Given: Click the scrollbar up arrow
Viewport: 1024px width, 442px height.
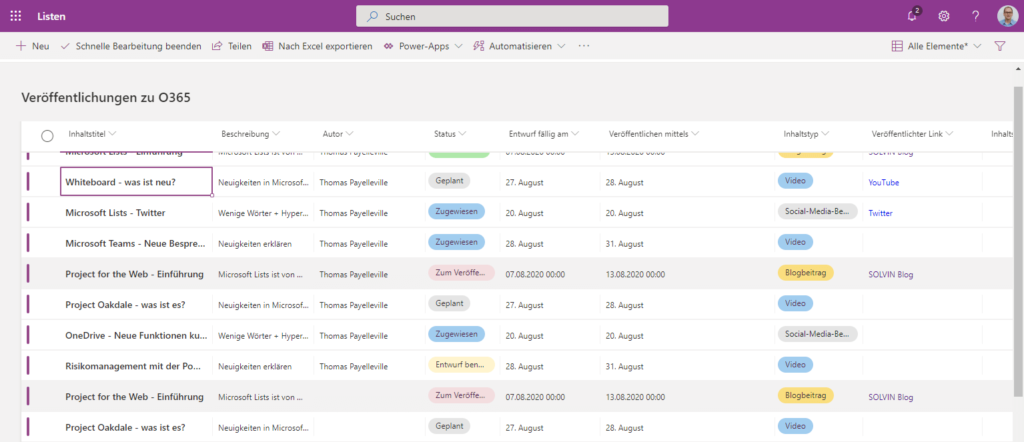Looking at the screenshot, I should (x=1017, y=68).
